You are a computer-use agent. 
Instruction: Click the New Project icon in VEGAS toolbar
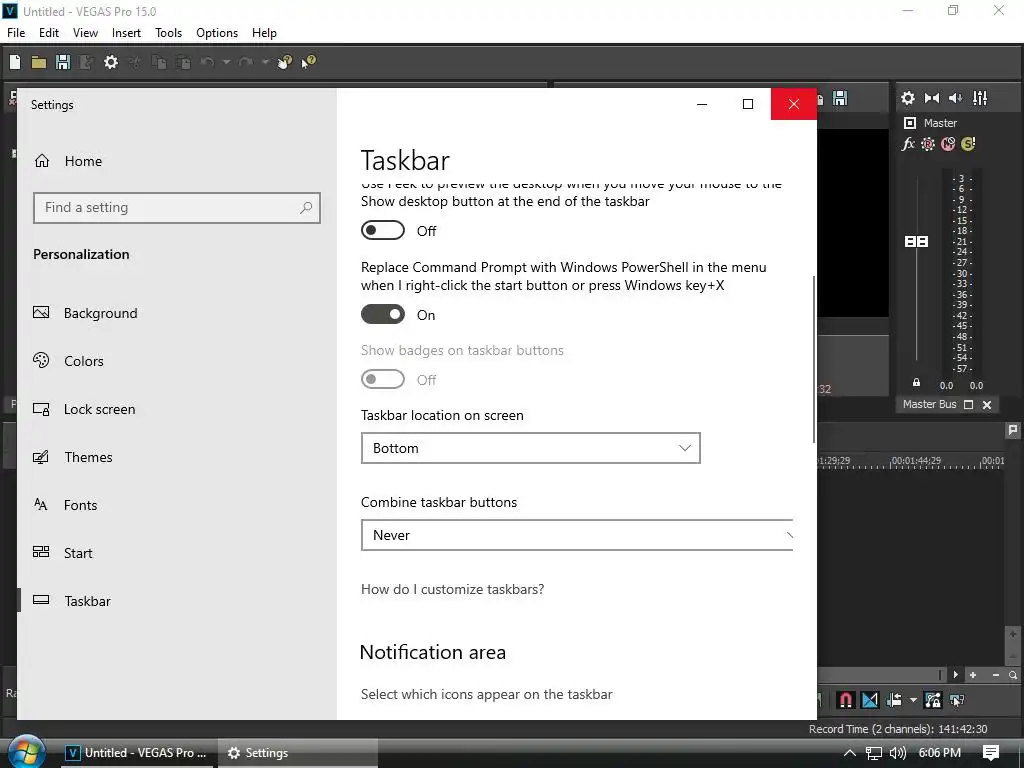click(15, 62)
